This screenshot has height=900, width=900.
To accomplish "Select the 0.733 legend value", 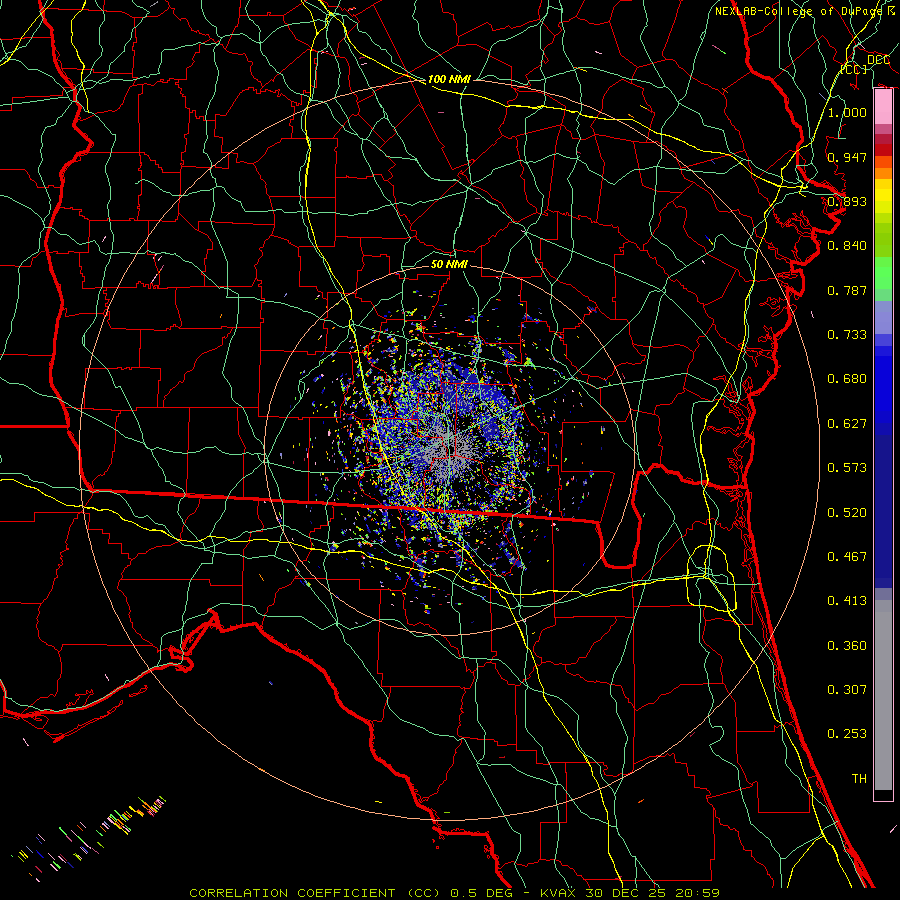I will click(847, 335).
